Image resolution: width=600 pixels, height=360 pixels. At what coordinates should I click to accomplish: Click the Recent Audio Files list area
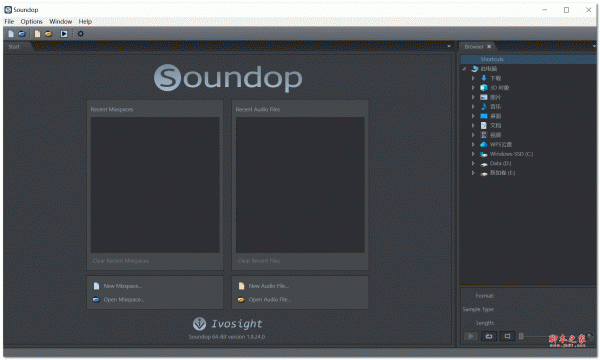tap(300, 185)
